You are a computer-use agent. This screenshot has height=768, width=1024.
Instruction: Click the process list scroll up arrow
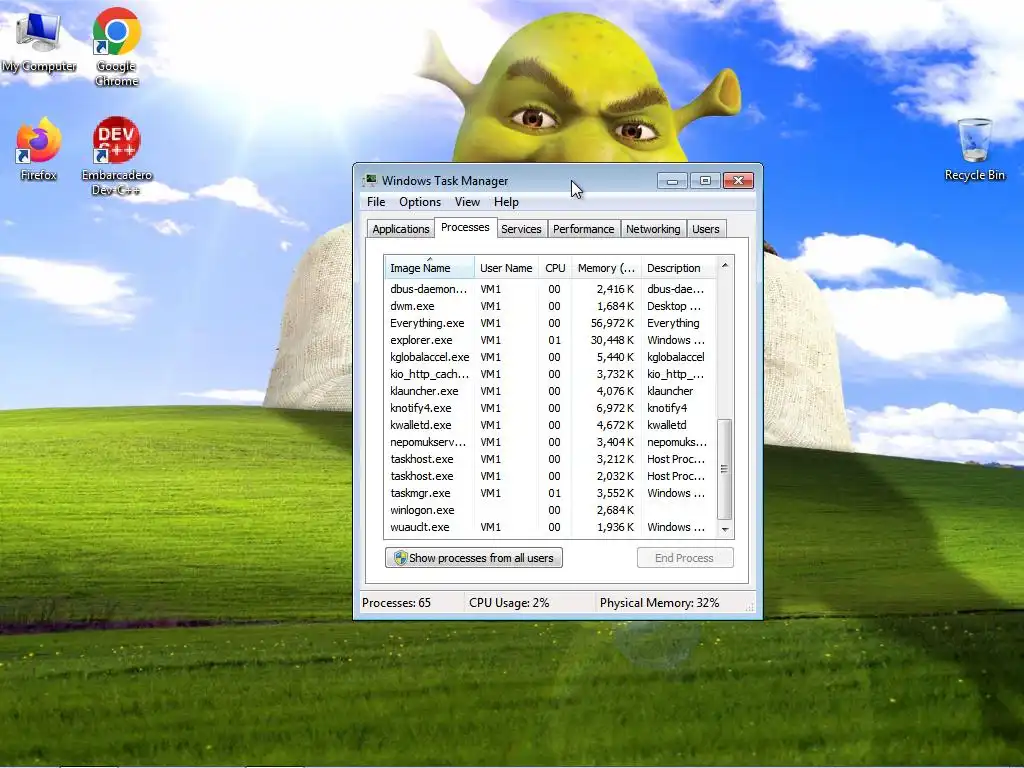tap(724, 265)
